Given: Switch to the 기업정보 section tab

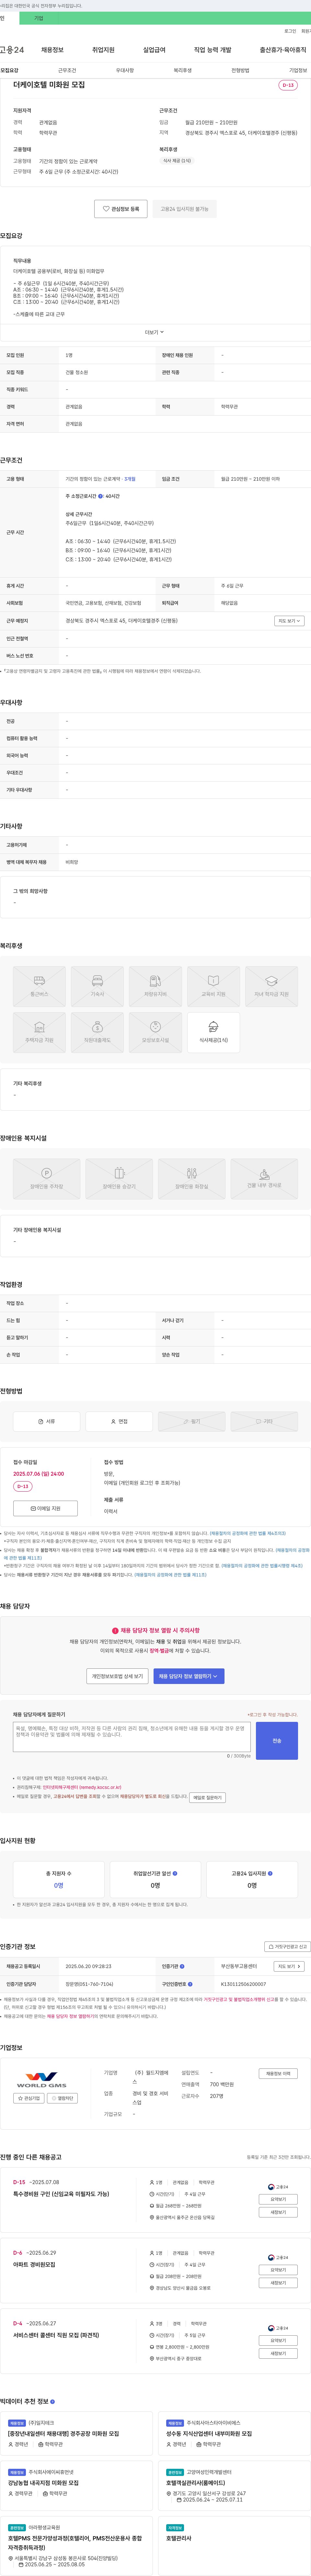Looking at the screenshot, I should pyautogui.click(x=298, y=71).
